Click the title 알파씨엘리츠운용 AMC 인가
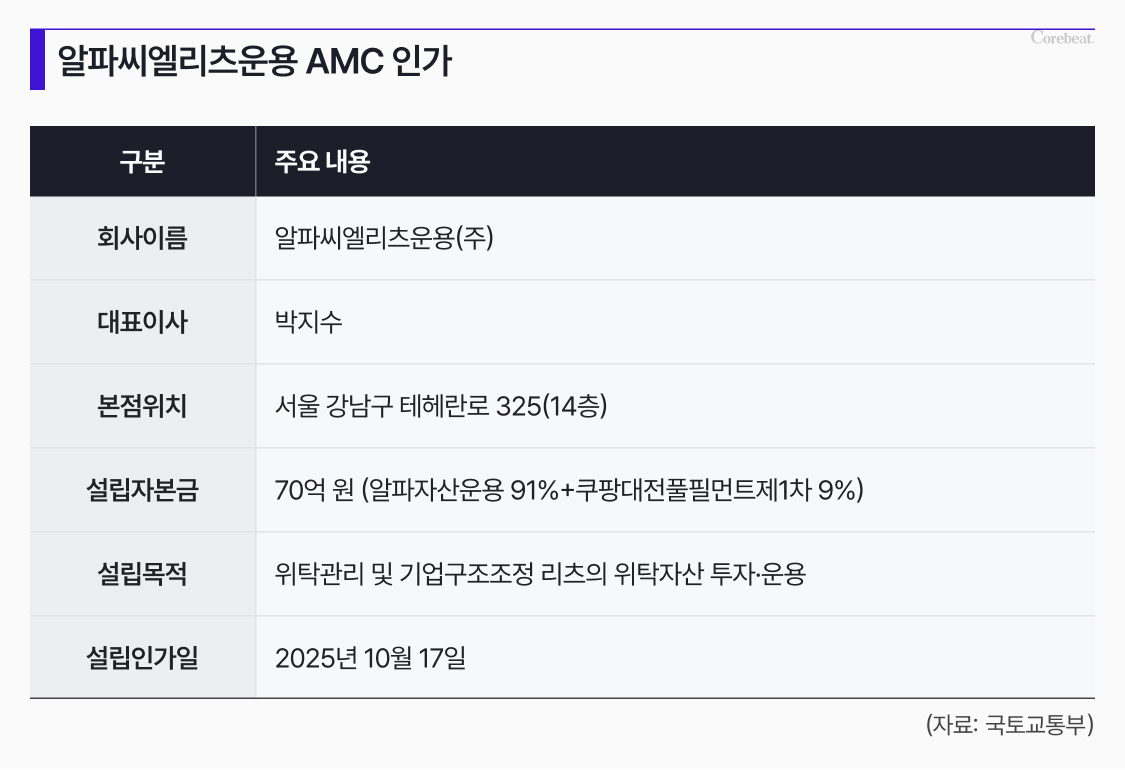The height and width of the screenshot is (770, 1125). point(254,61)
